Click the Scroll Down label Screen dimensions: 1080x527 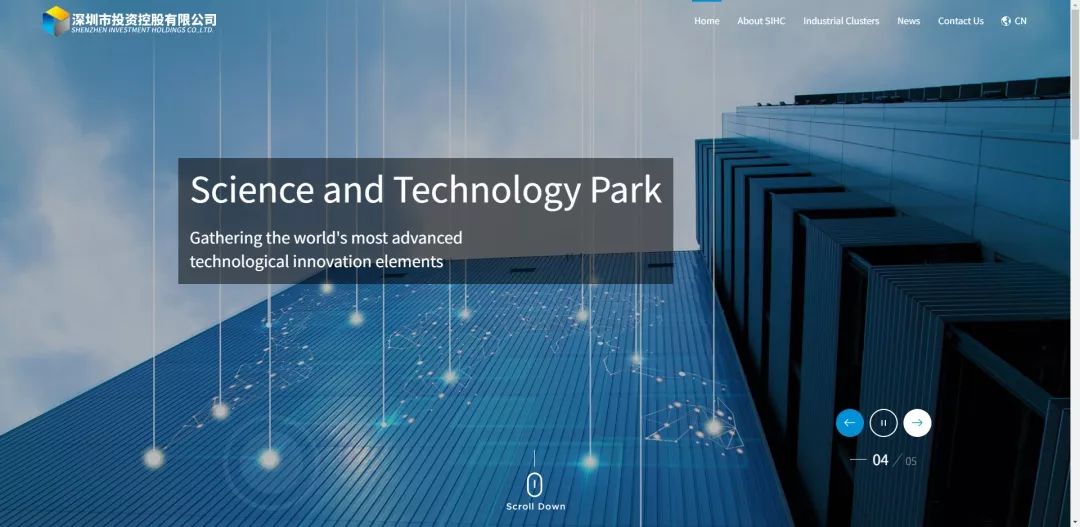point(536,506)
